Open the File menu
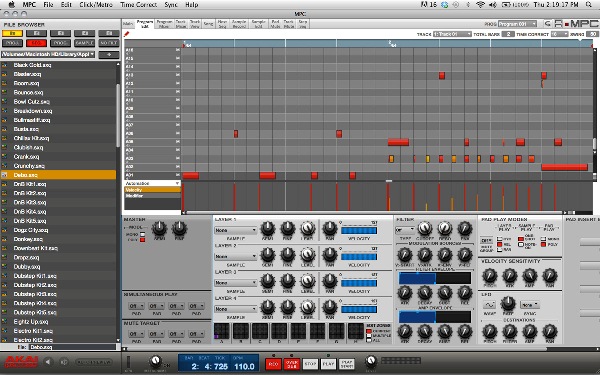The width and height of the screenshot is (600, 375). pos(48,5)
